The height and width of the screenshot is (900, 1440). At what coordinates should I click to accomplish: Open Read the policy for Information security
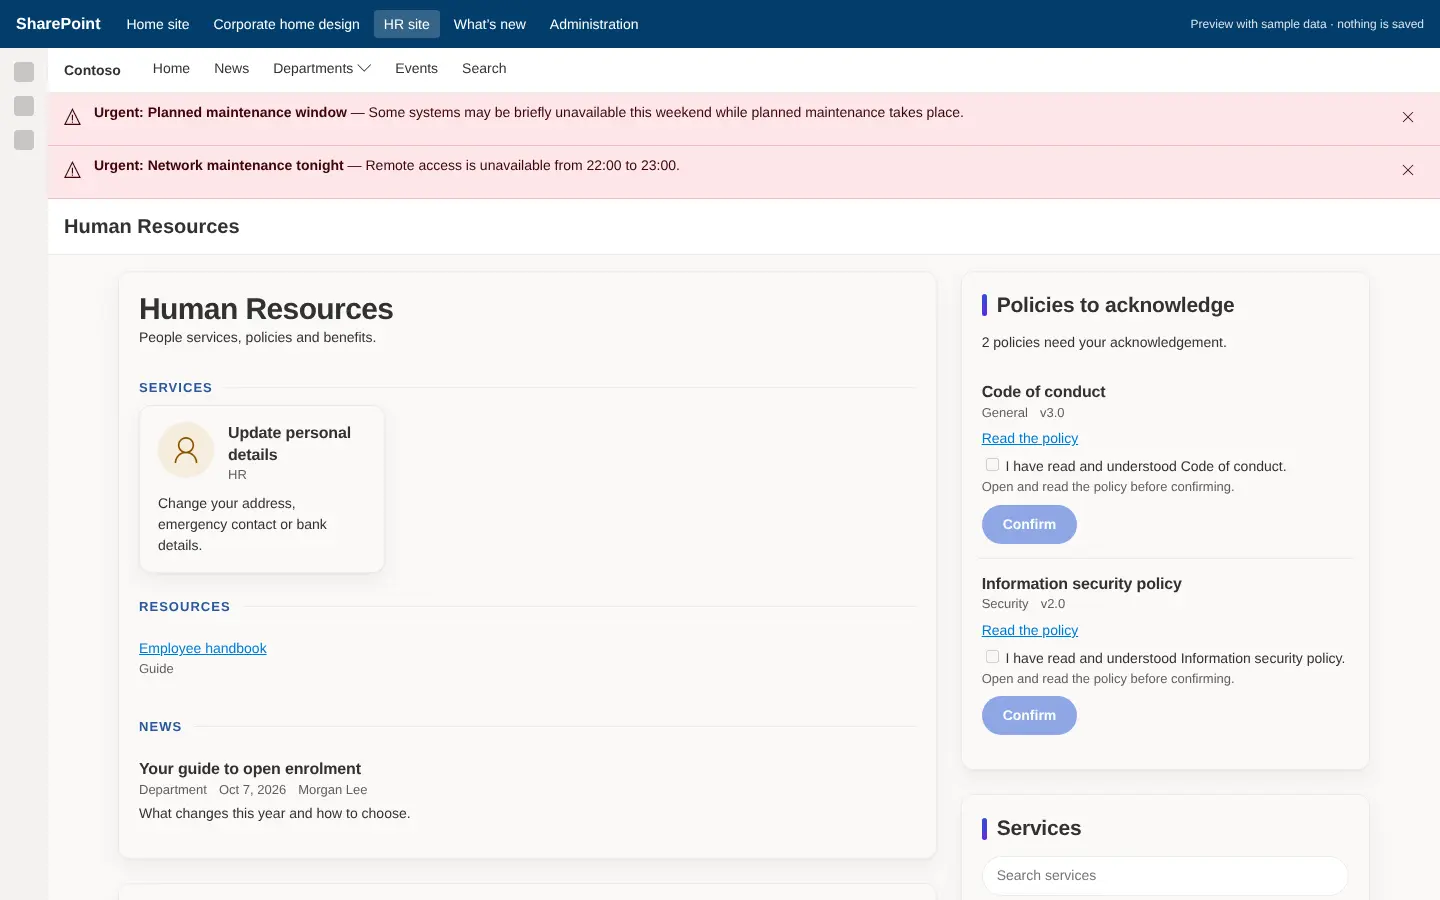pos(1029,630)
